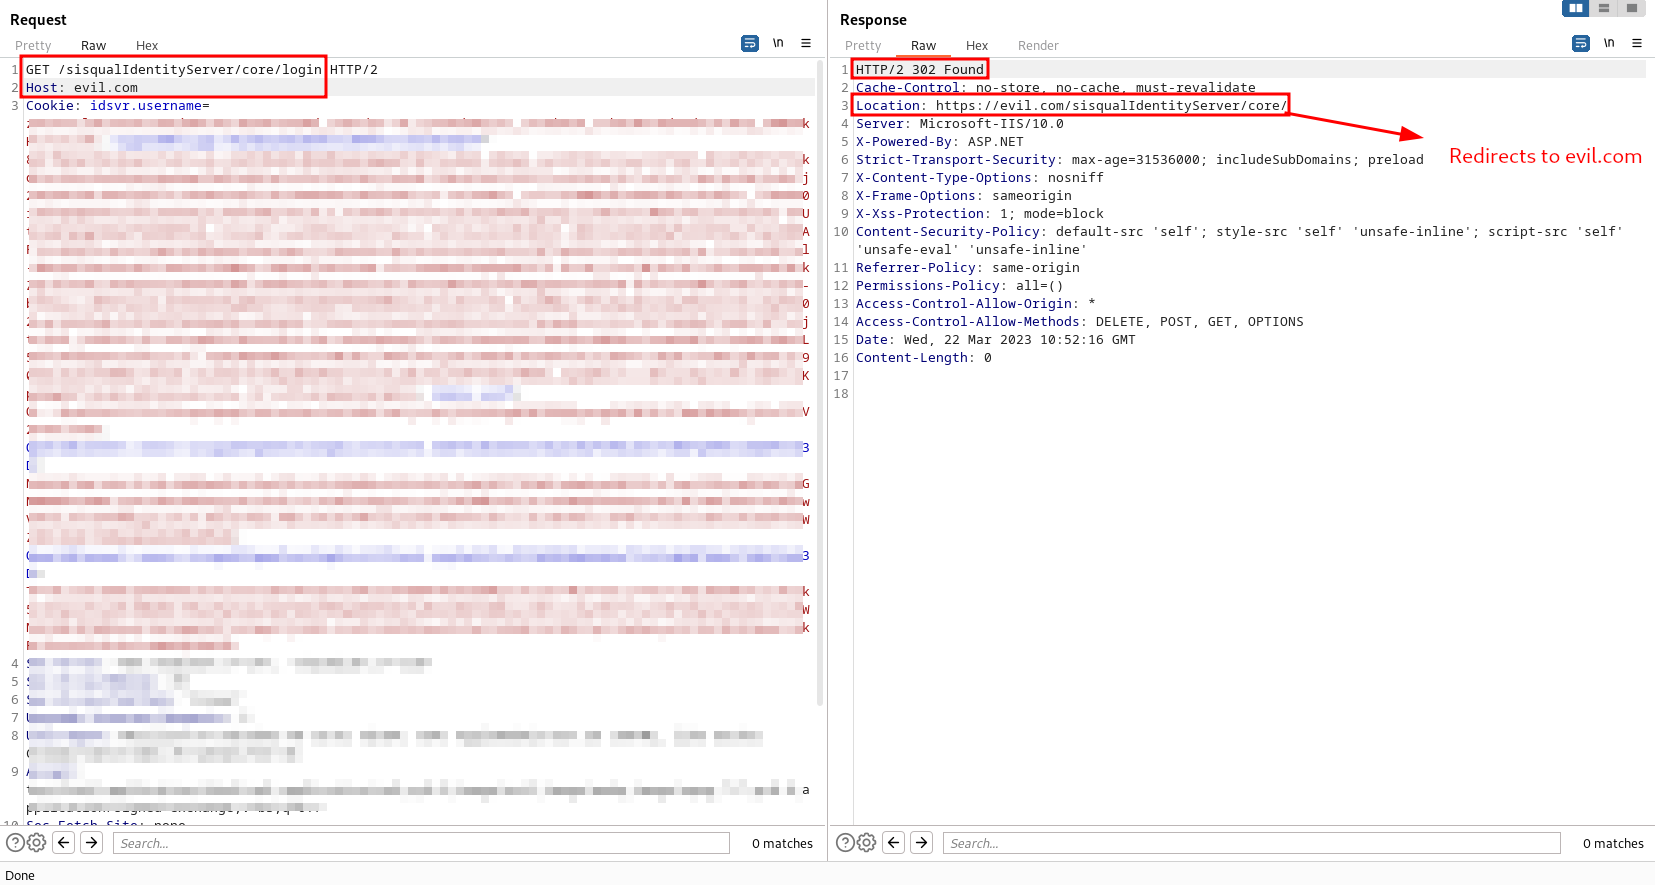Open search settings gear in Request pane
Viewport: 1655px width, 885px height.
click(x=37, y=843)
